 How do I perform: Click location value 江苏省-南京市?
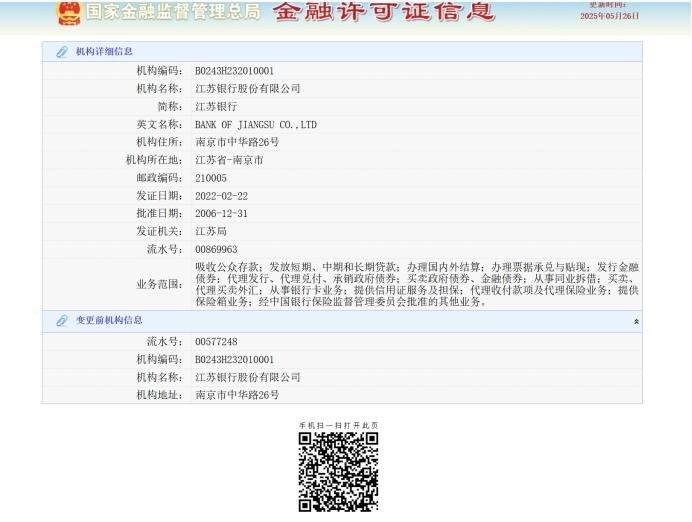click(x=229, y=160)
